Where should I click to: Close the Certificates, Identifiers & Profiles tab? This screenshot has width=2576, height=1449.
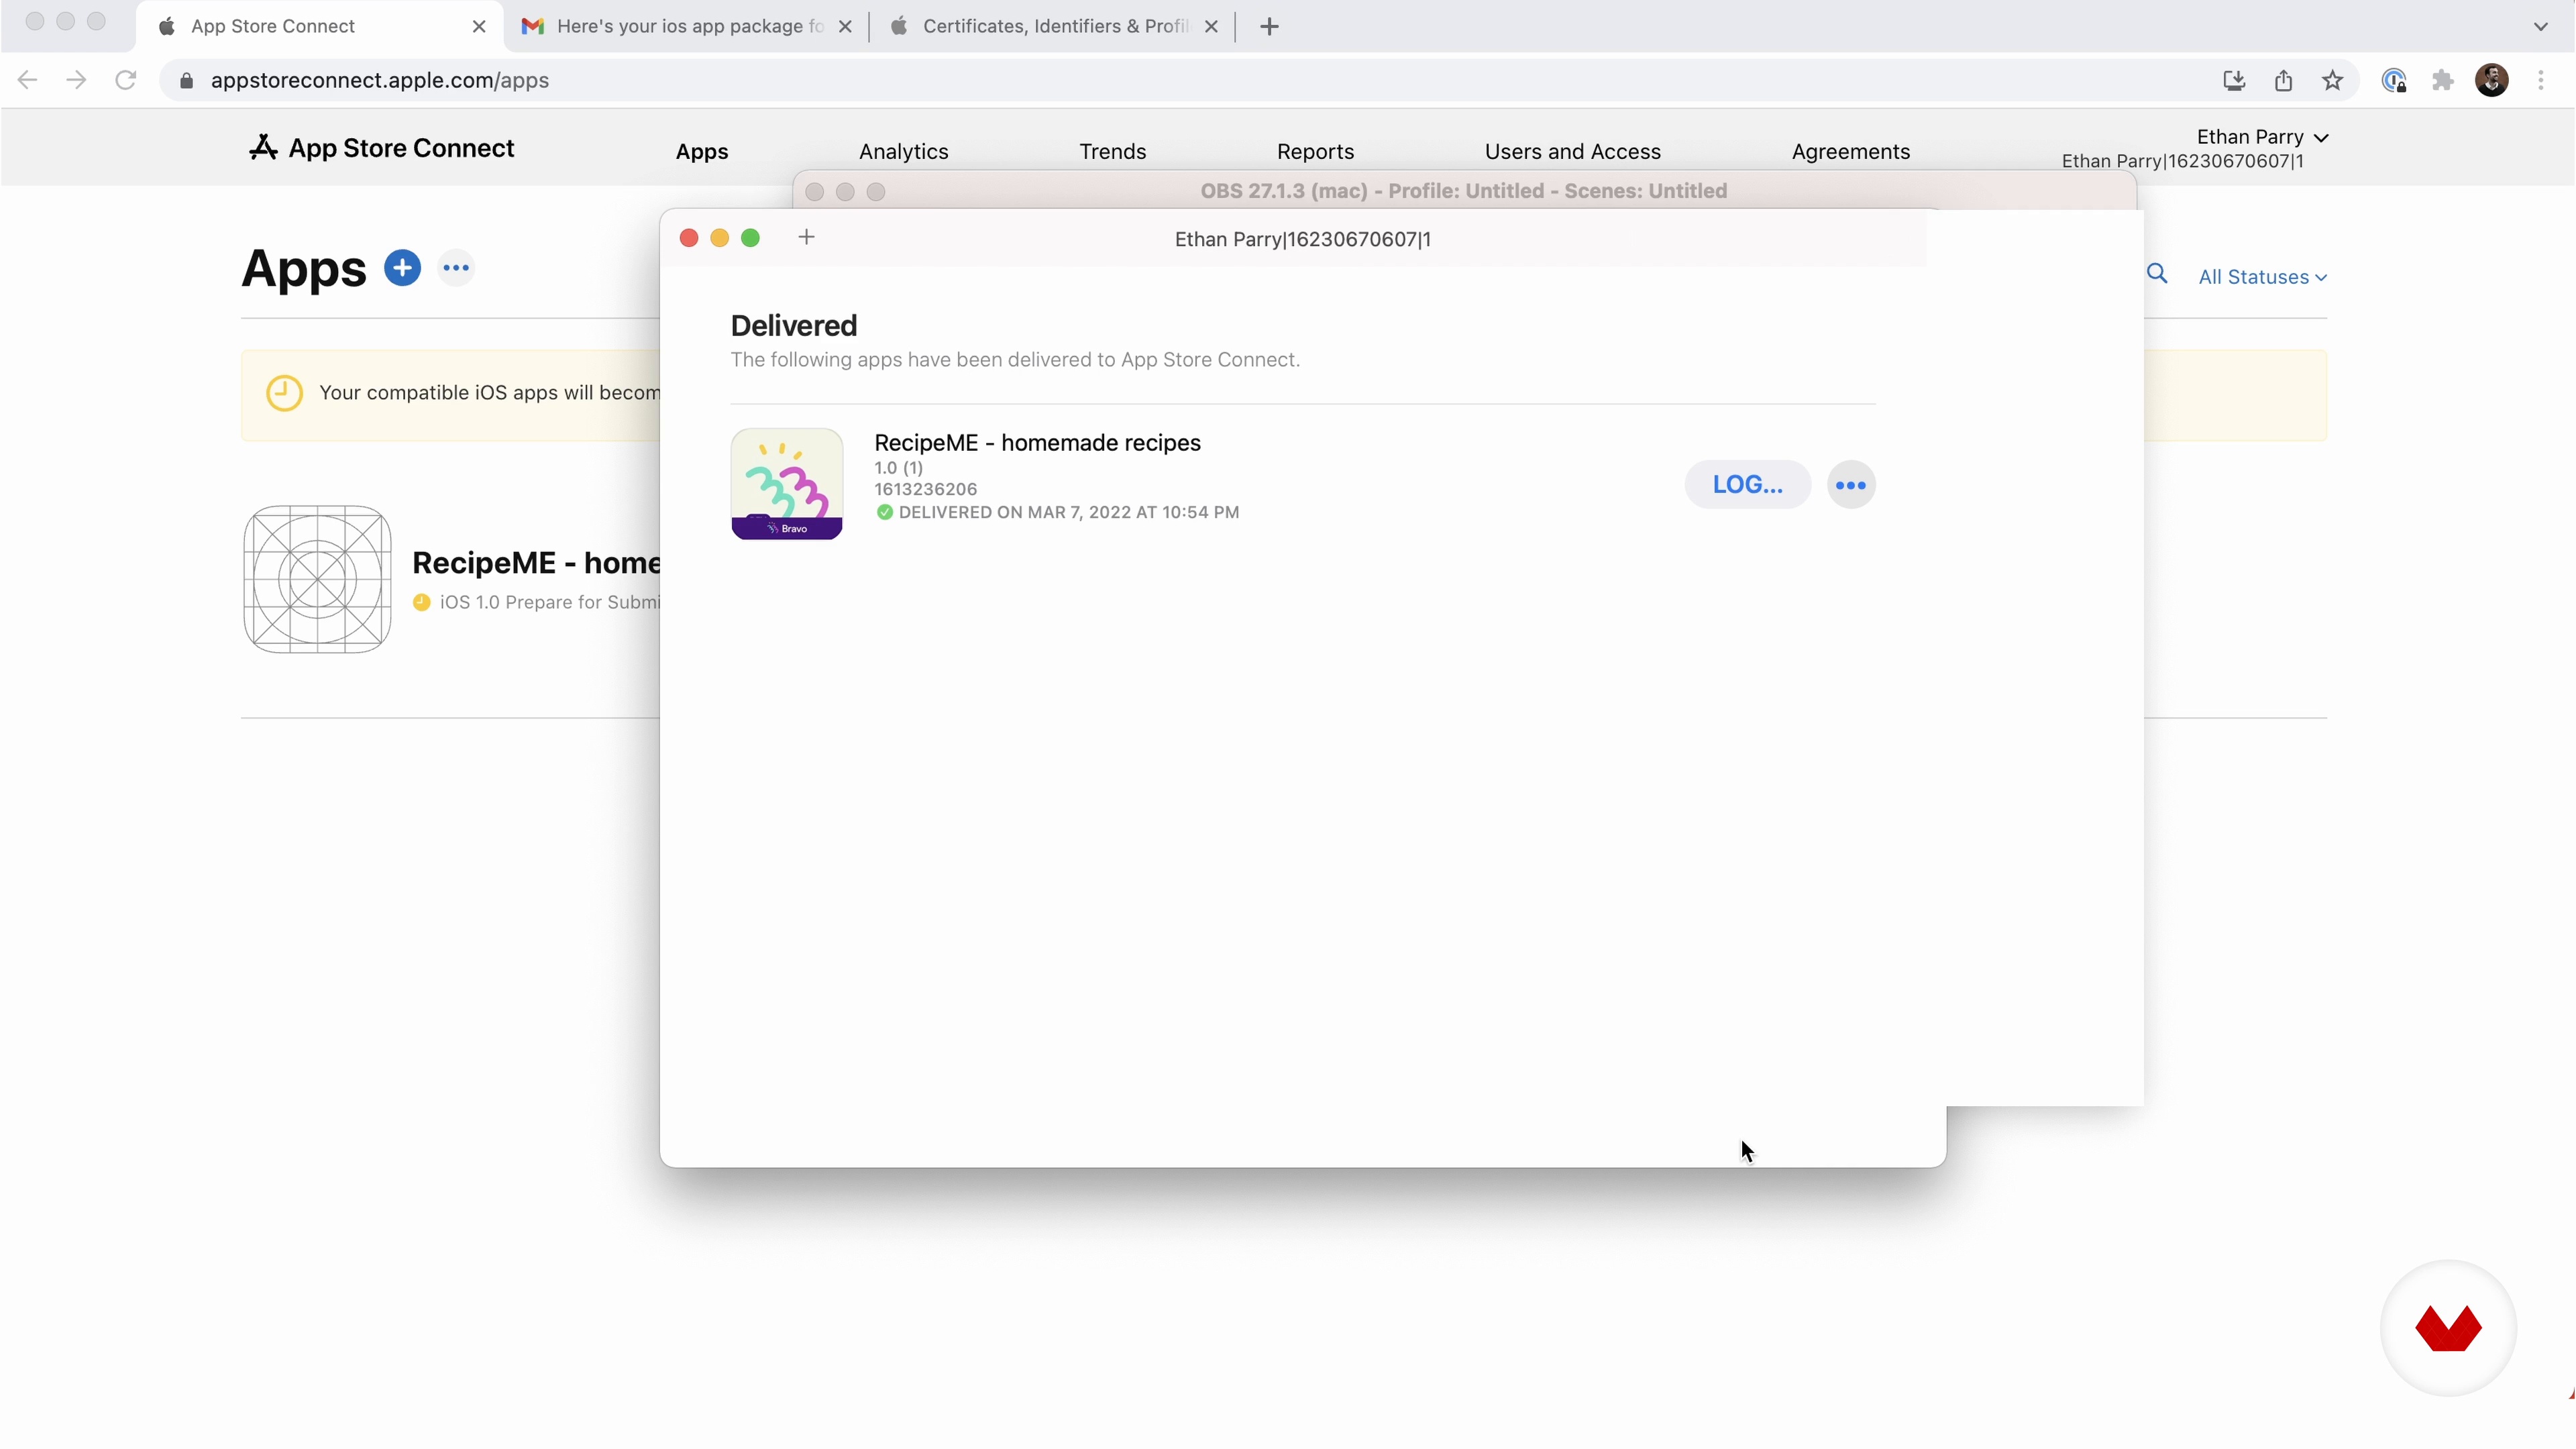(1211, 27)
